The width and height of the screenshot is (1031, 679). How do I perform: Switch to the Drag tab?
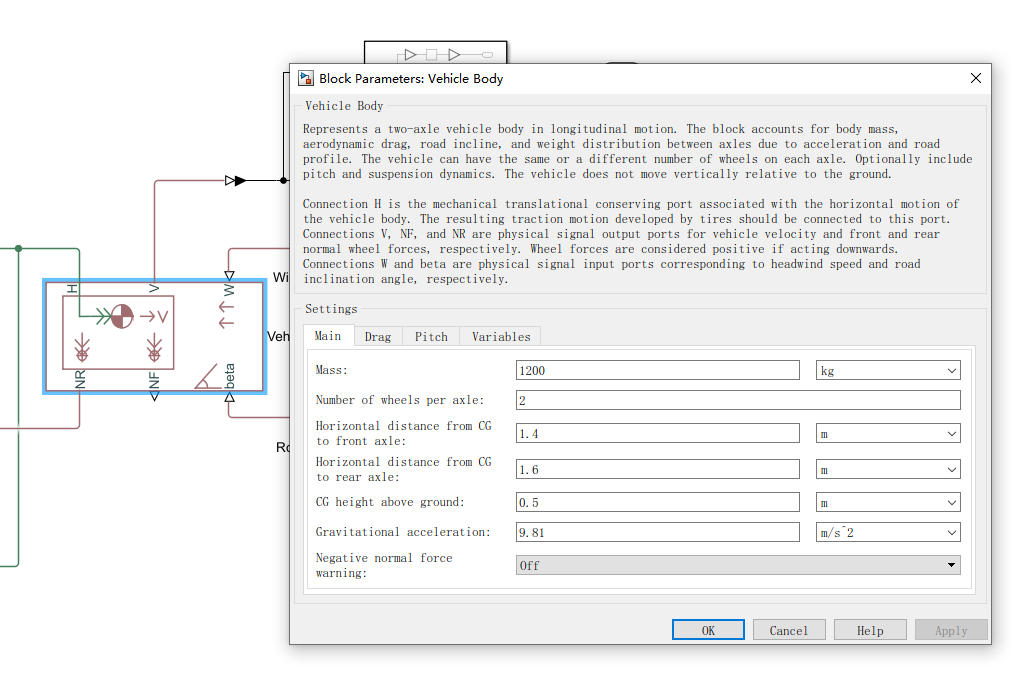tap(378, 337)
